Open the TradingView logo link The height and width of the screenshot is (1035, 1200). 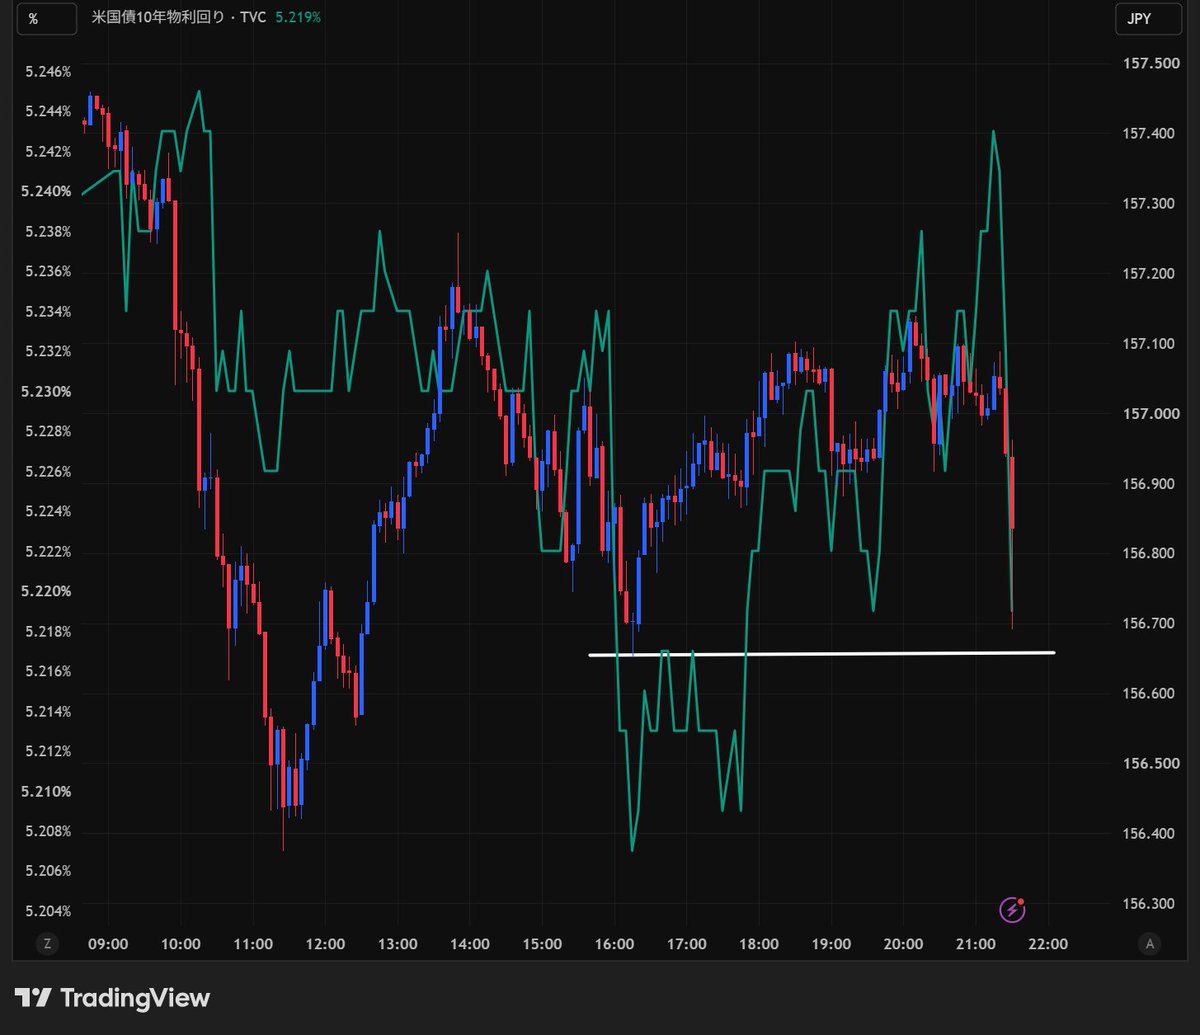pyautogui.click(x=113, y=998)
